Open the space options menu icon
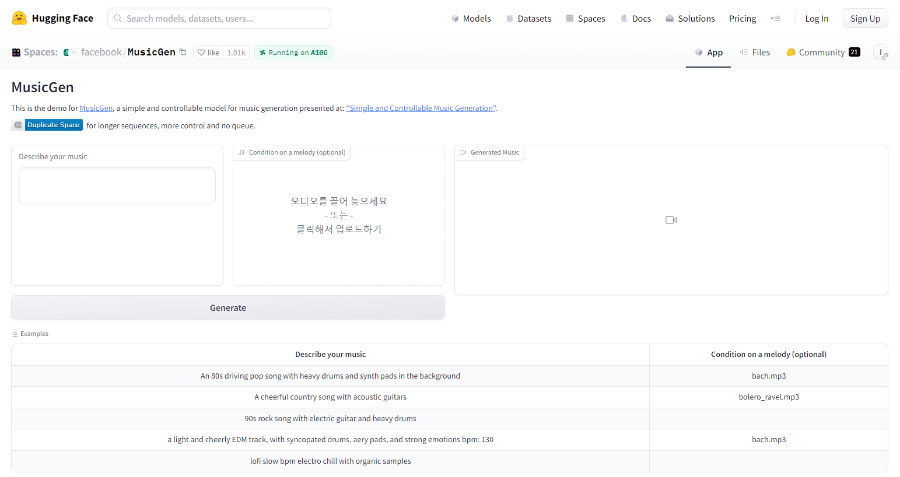The image size is (900, 477). [882, 52]
